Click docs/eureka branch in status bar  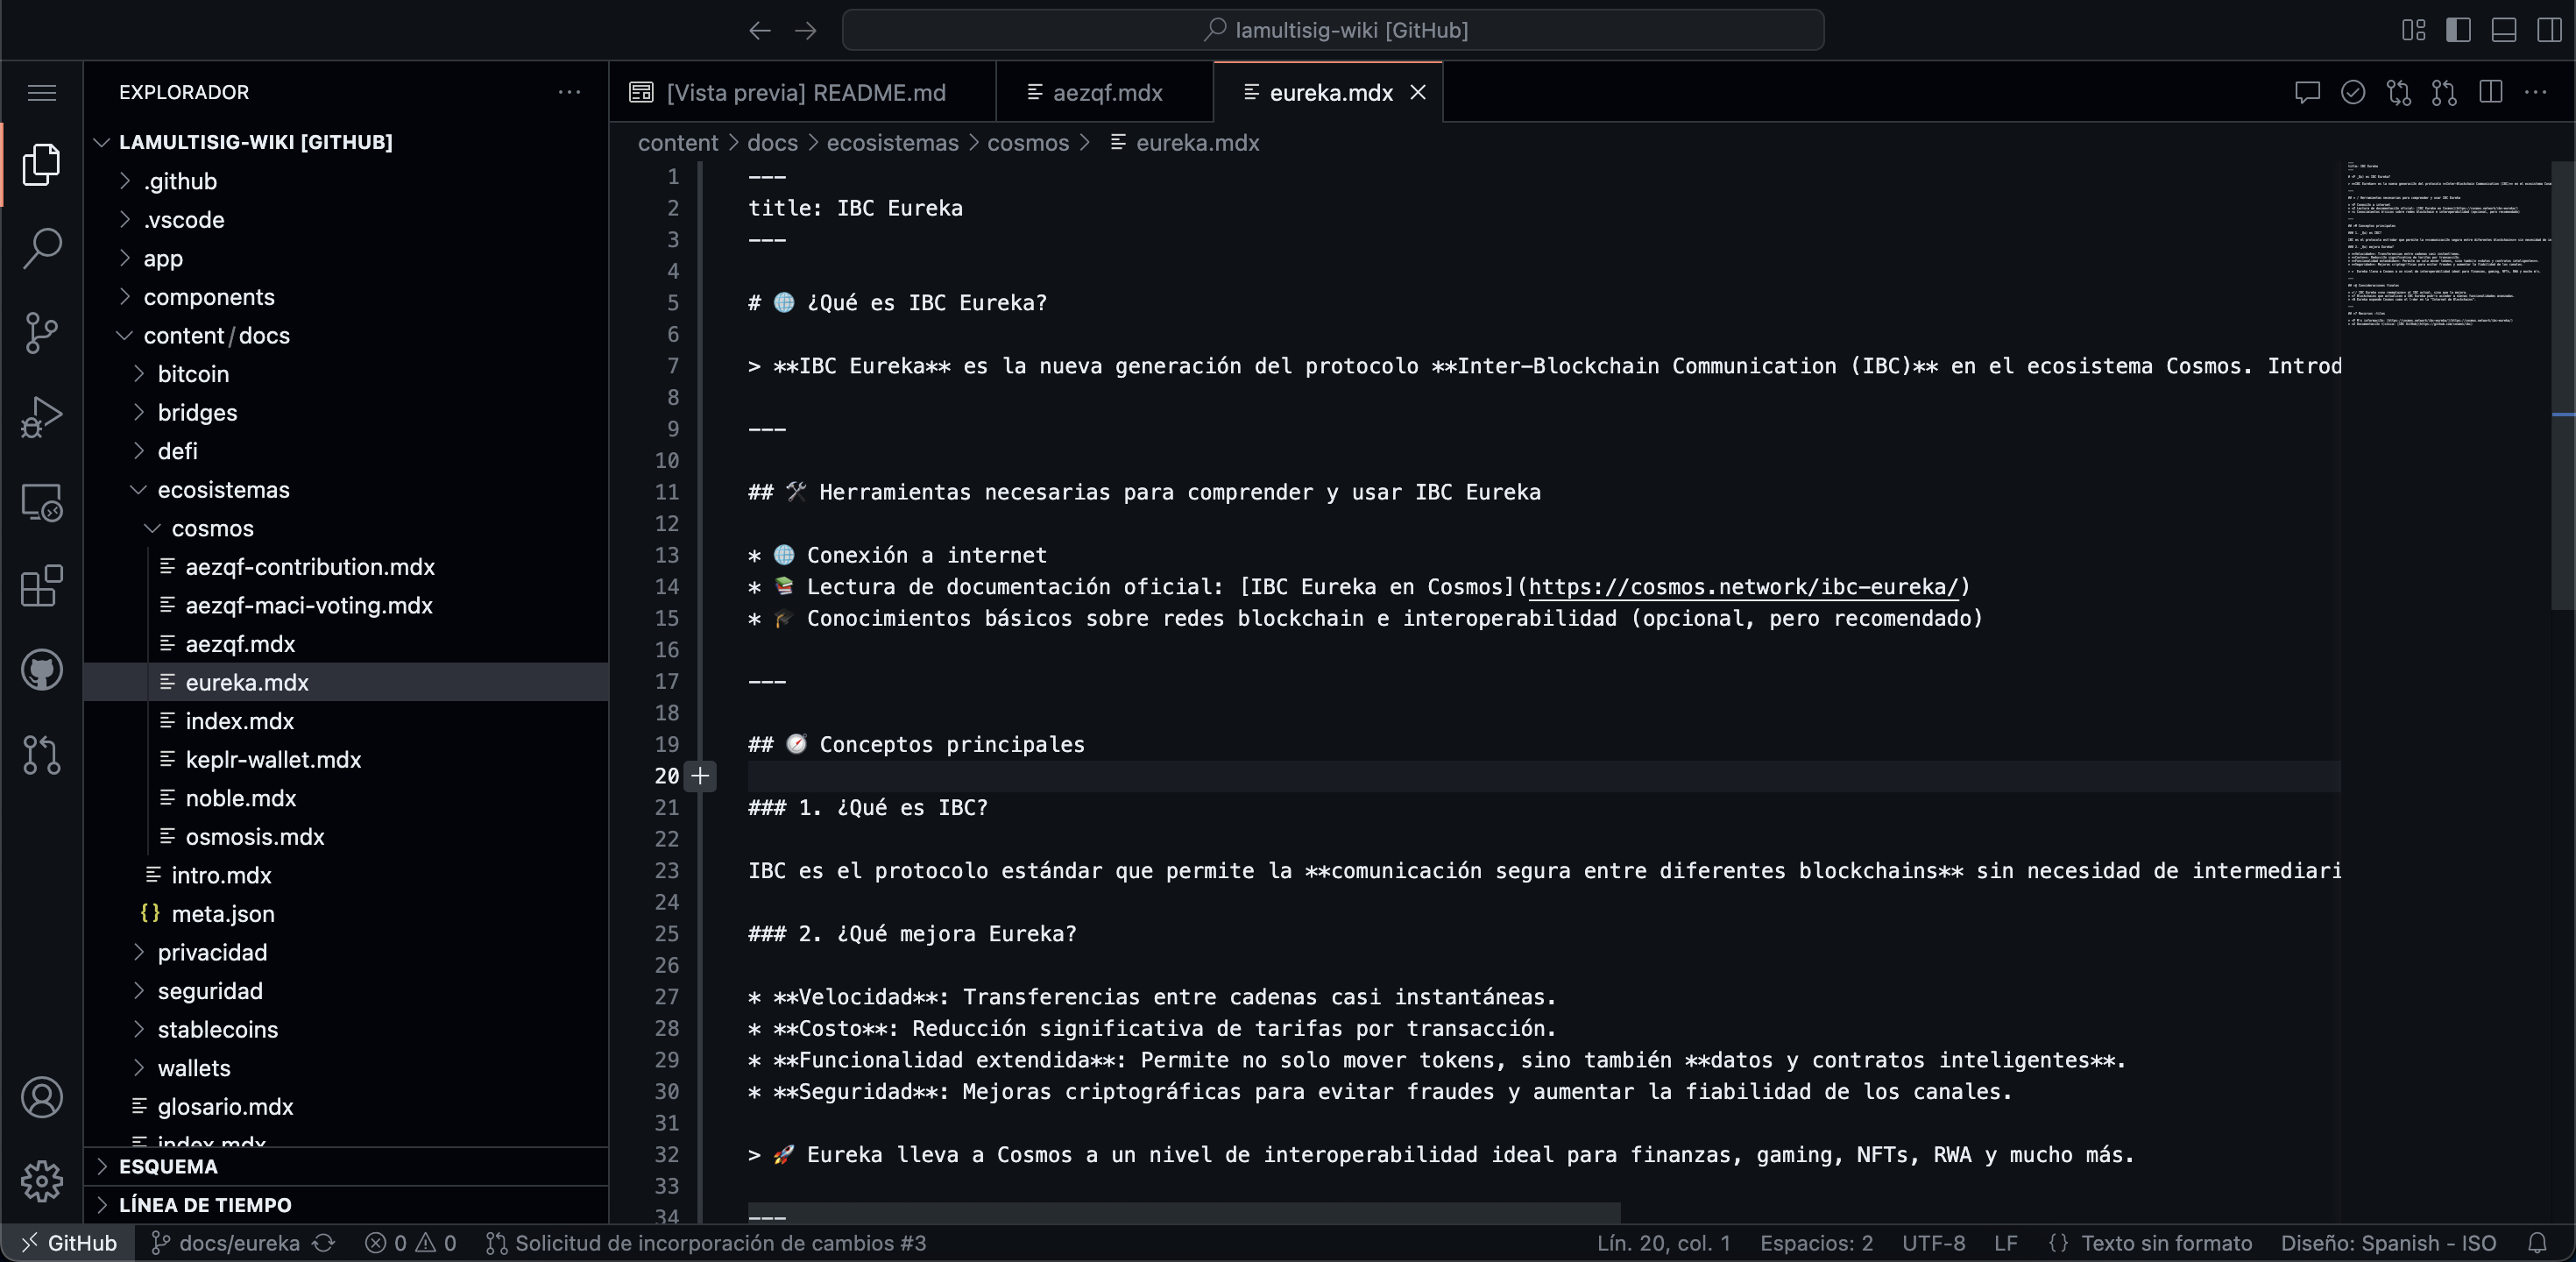(x=225, y=1243)
